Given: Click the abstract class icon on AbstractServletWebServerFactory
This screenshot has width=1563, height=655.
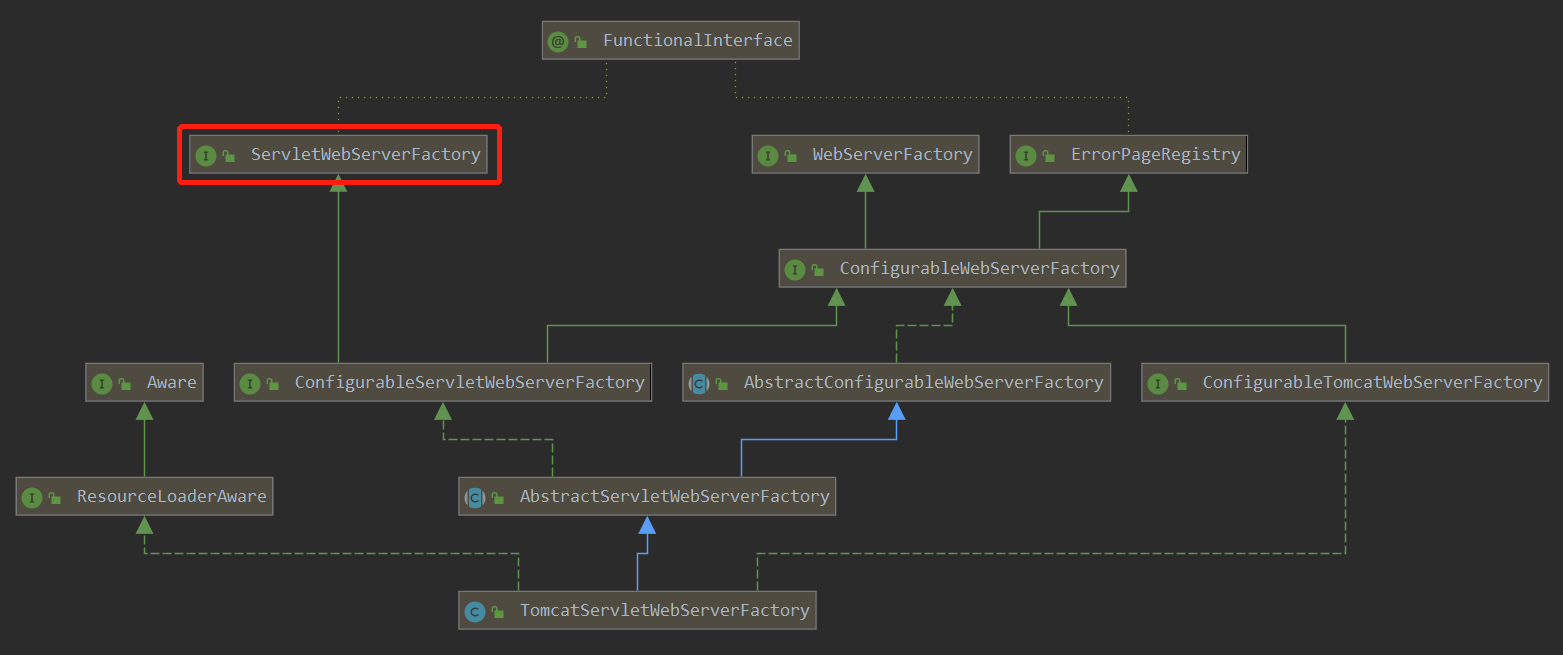Looking at the screenshot, I should [474, 496].
